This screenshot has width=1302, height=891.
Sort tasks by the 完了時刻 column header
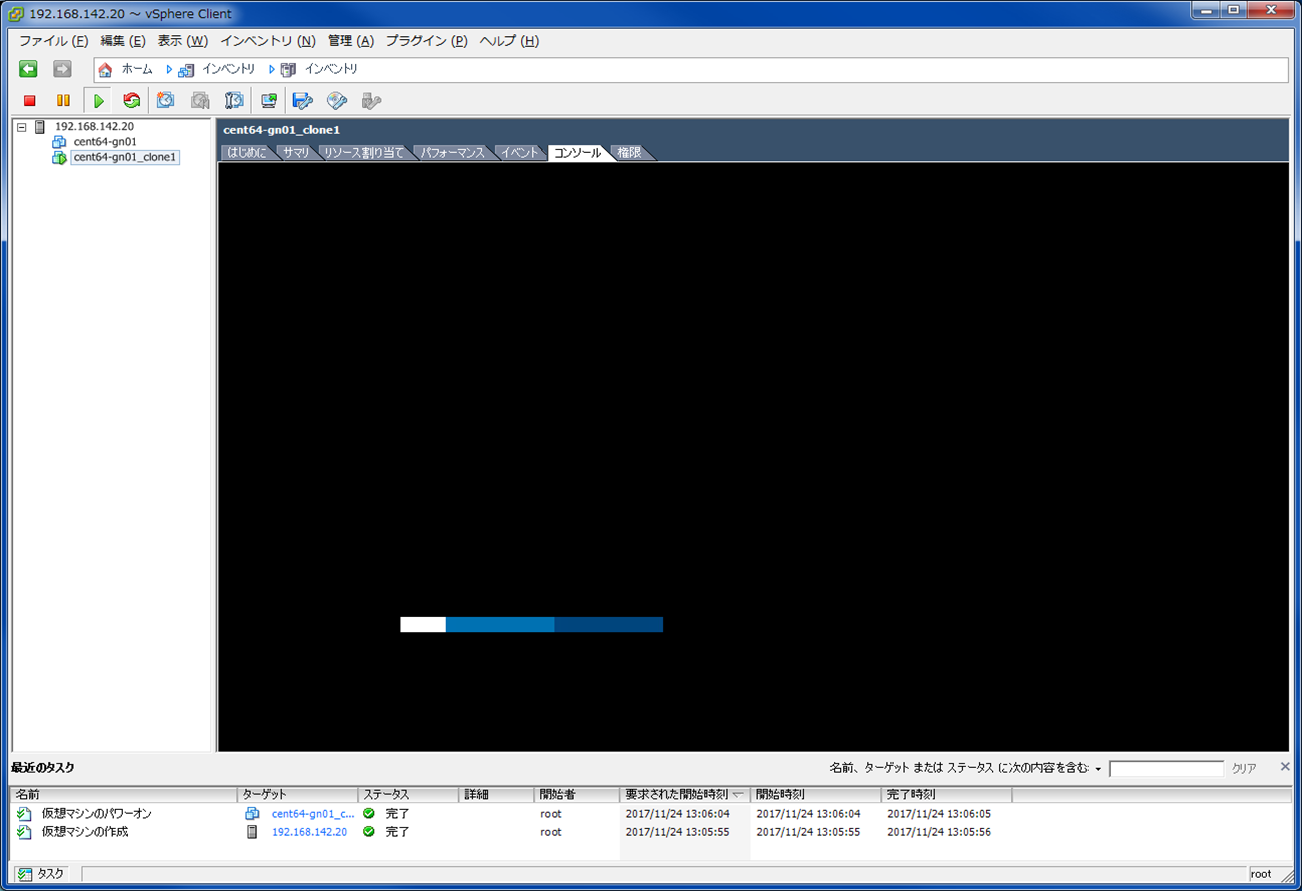click(946, 795)
